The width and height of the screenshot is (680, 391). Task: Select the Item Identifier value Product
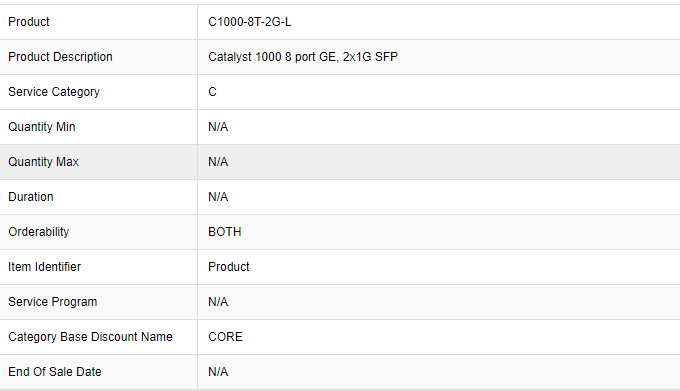point(229,267)
